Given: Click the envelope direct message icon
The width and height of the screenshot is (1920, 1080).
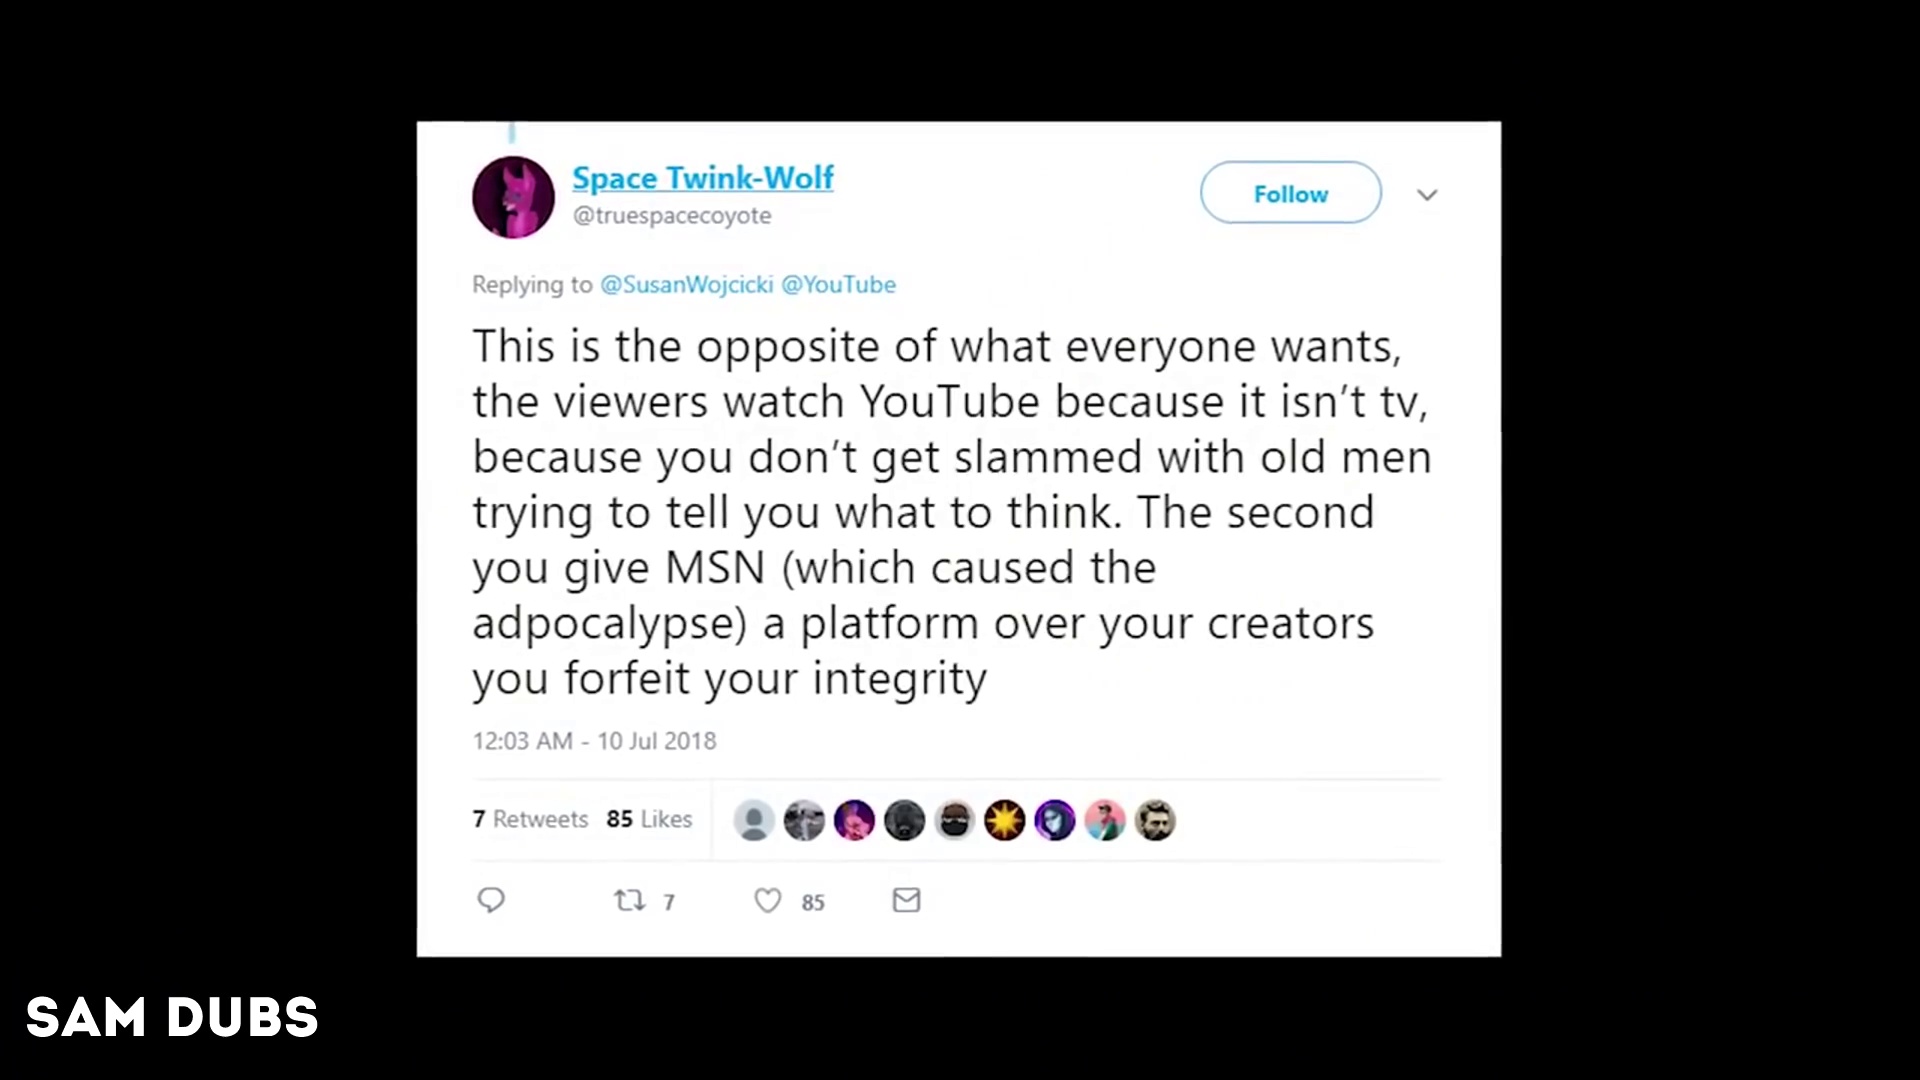Looking at the screenshot, I should click(906, 900).
